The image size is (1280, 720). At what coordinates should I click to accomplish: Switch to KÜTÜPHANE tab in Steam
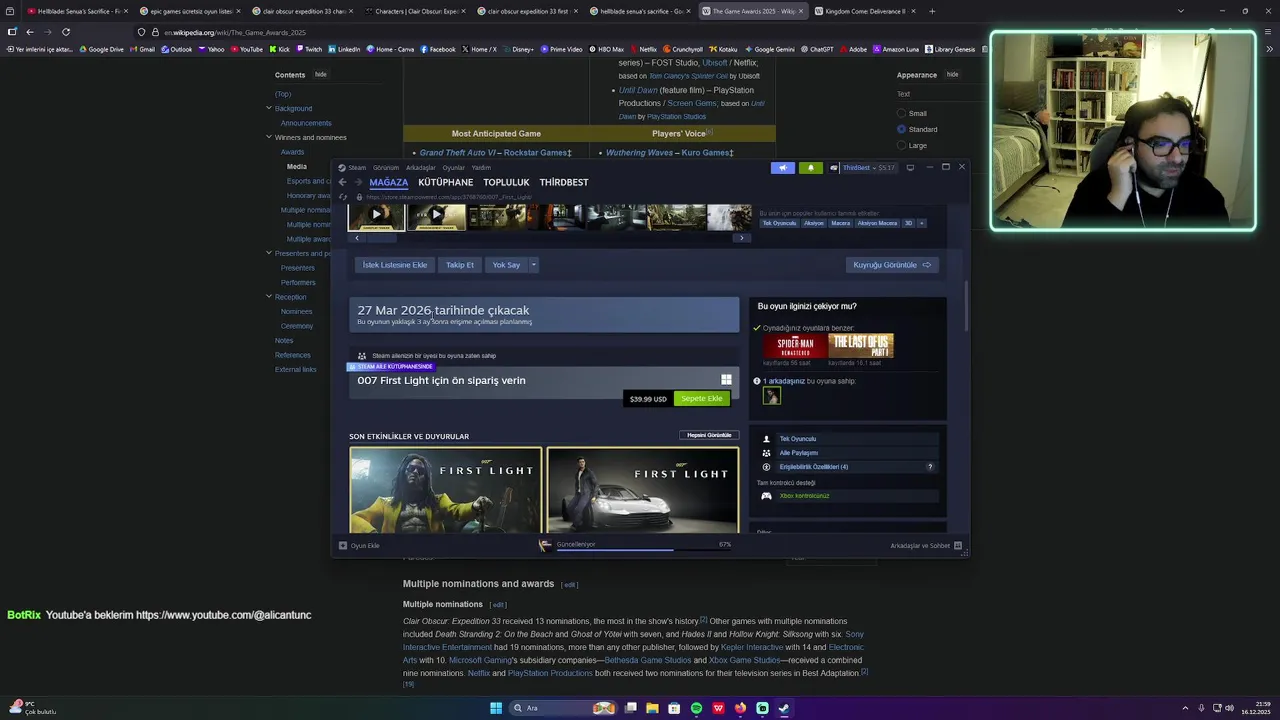coord(446,182)
